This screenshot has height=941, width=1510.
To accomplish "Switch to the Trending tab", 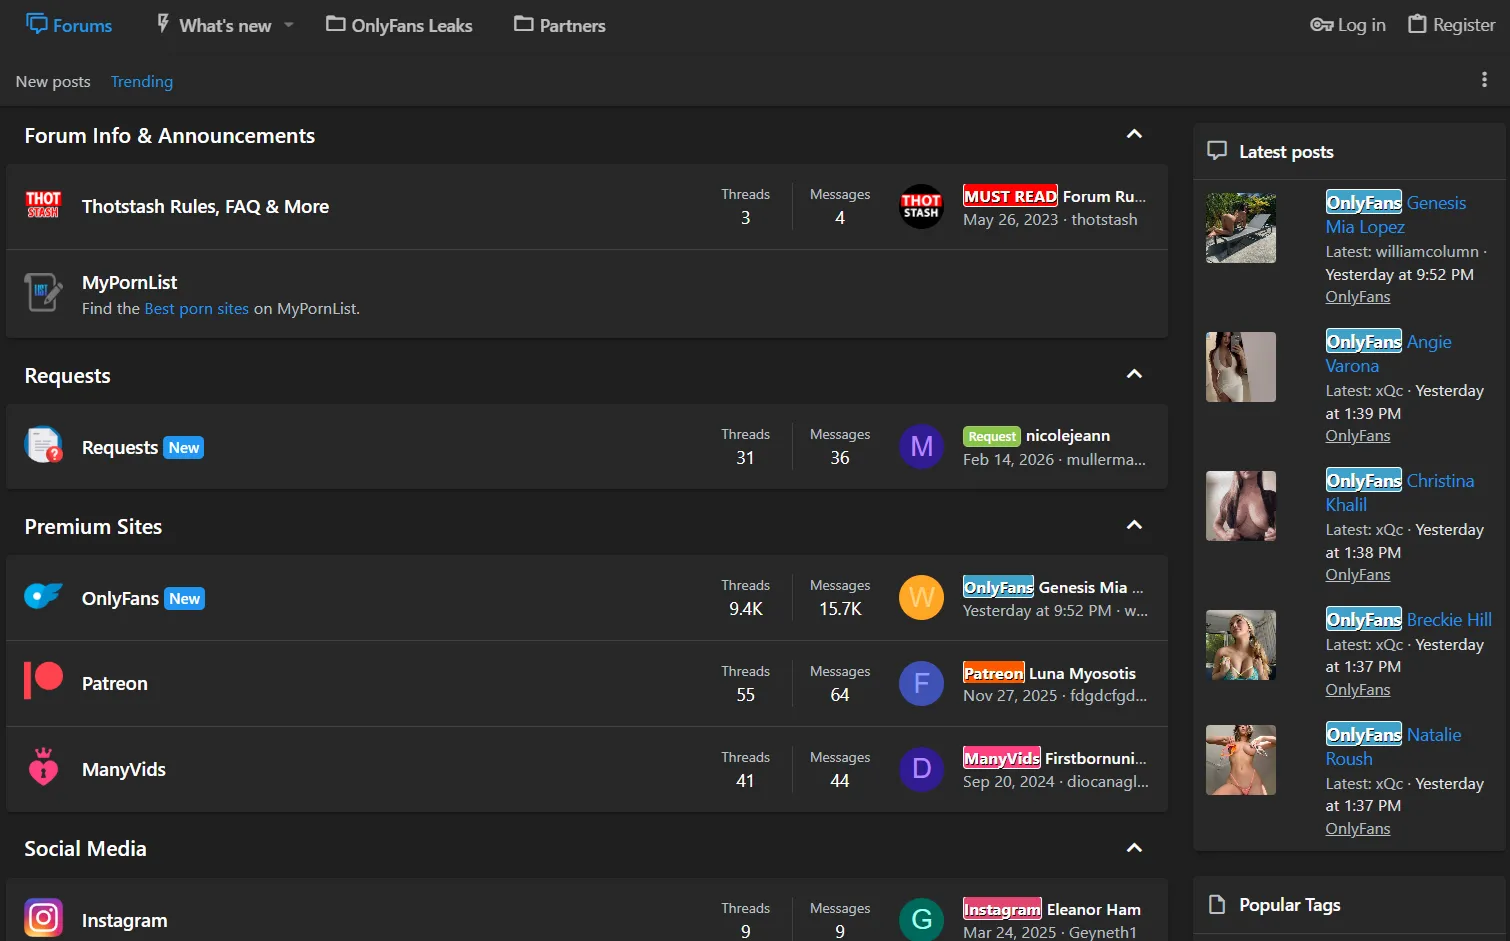I will pyautogui.click(x=141, y=82).
